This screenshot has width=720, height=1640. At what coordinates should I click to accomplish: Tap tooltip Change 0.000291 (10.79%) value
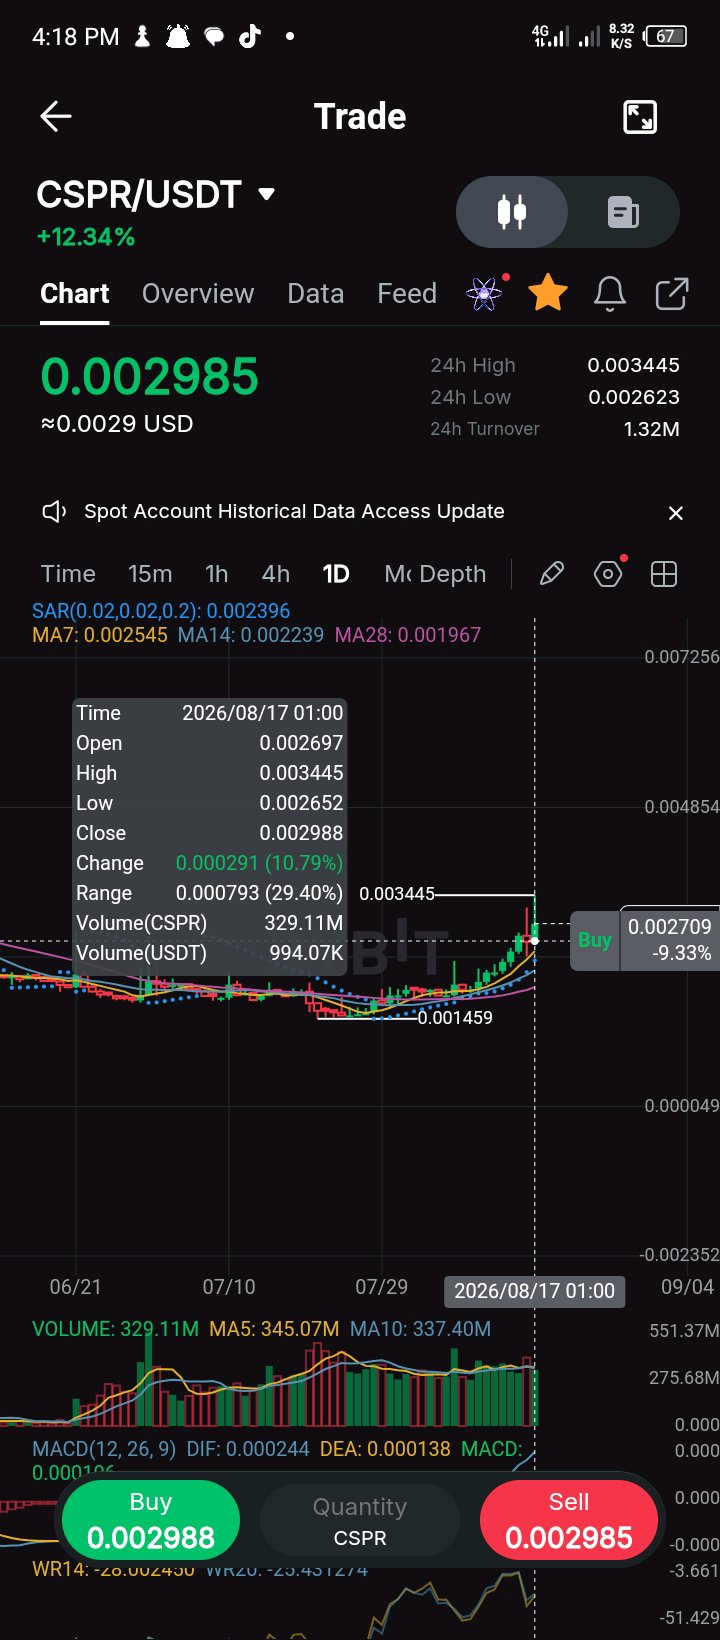(259, 863)
